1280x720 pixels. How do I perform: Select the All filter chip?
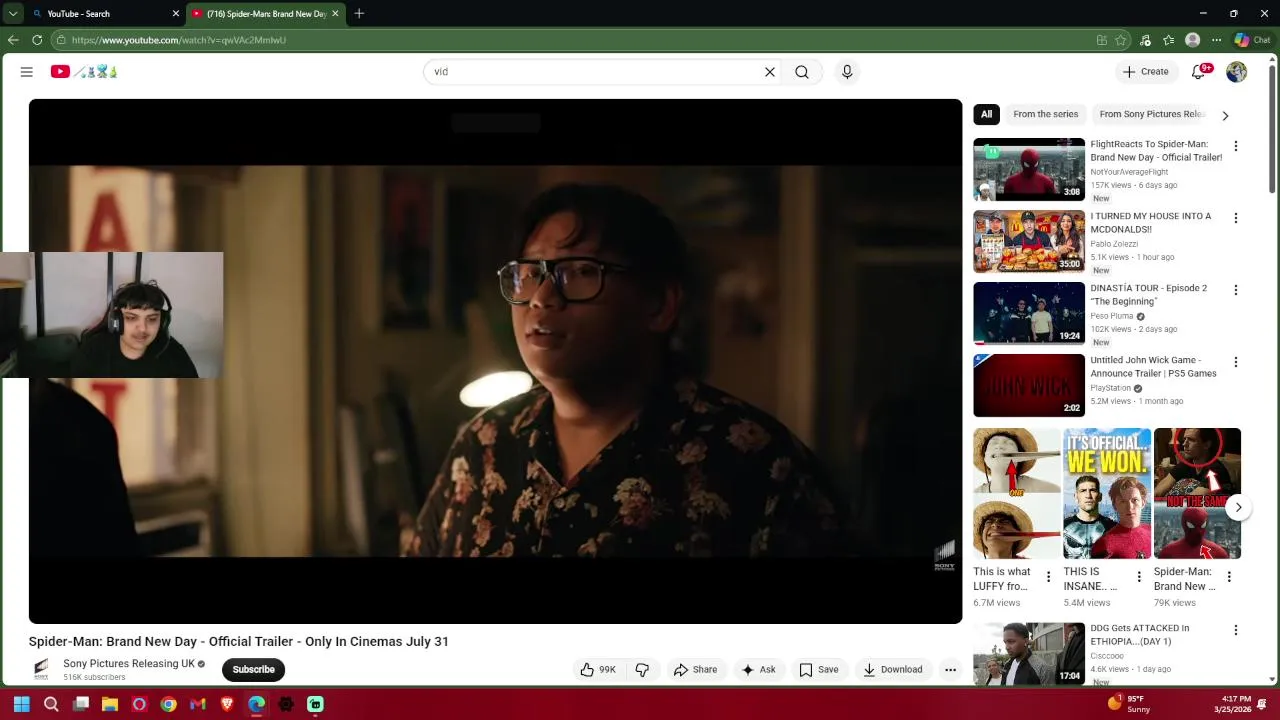click(x=986, y=114)
